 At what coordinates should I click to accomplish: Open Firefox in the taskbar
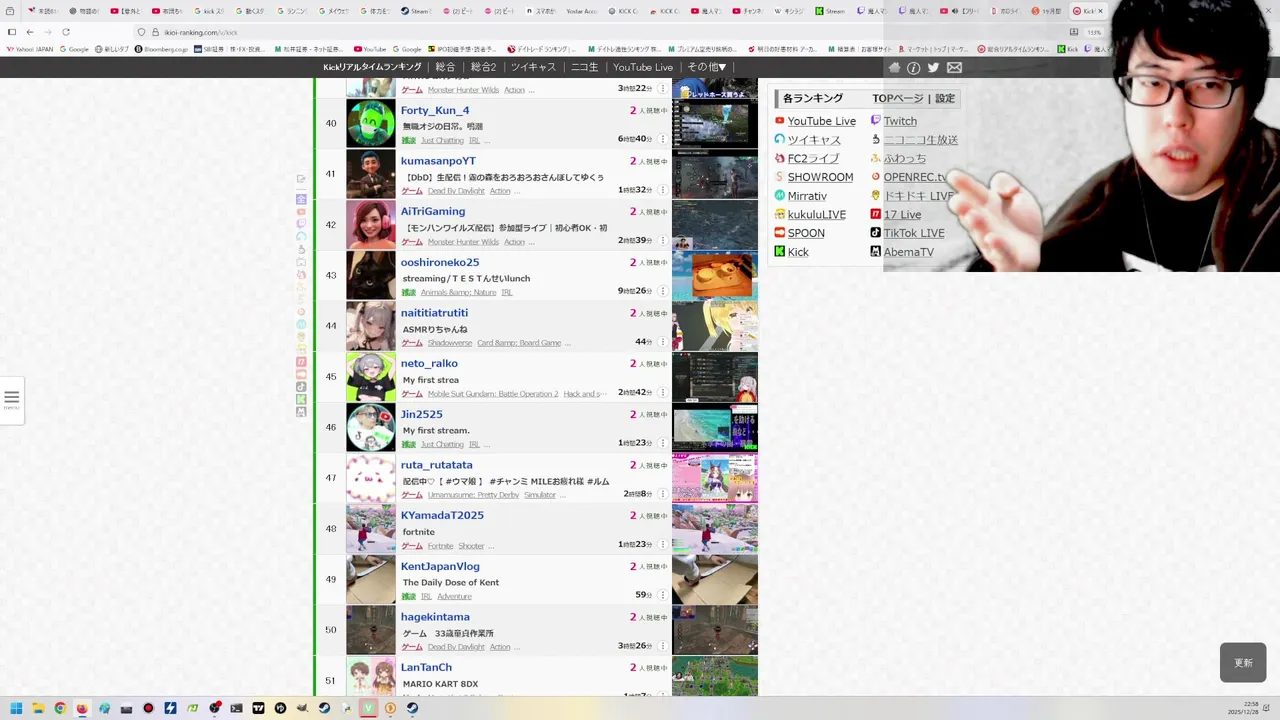click(x=82, y=708)
